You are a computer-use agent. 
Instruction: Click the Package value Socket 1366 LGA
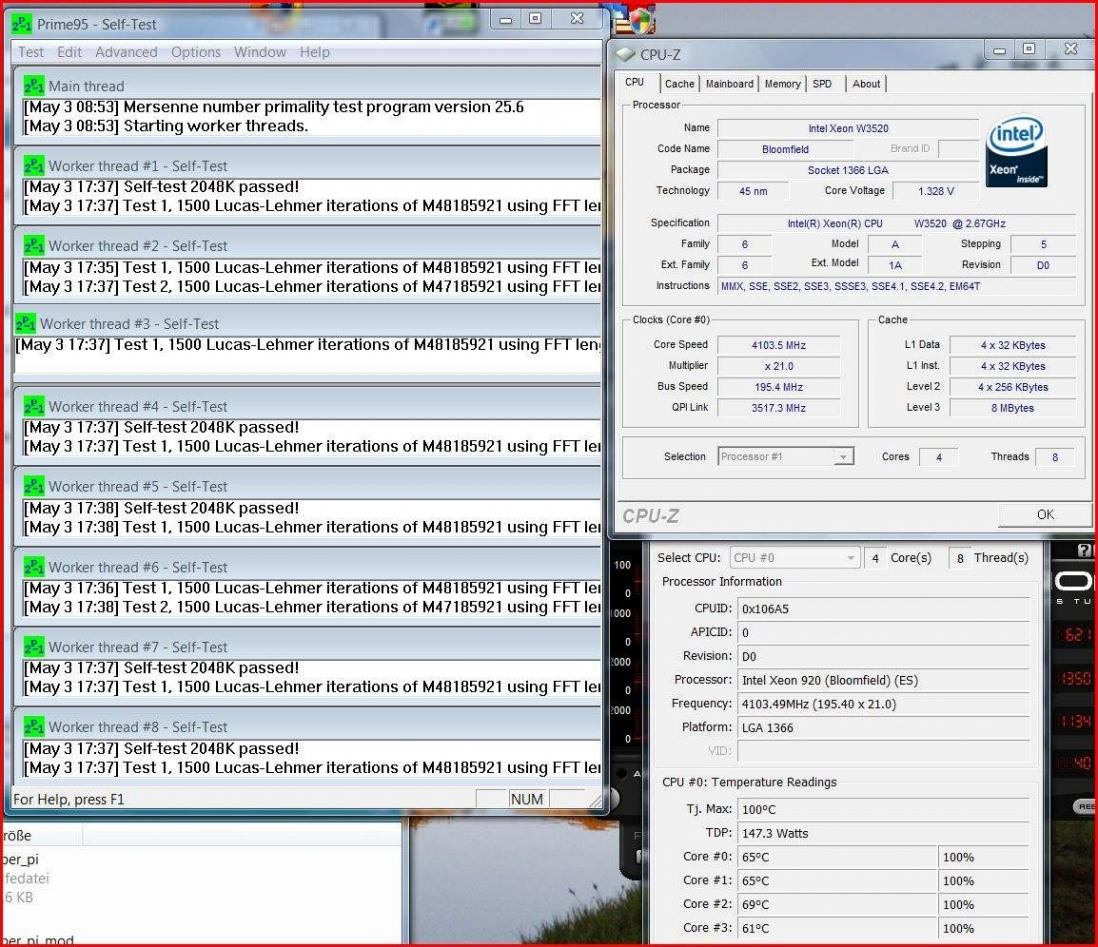pos(848,170)
